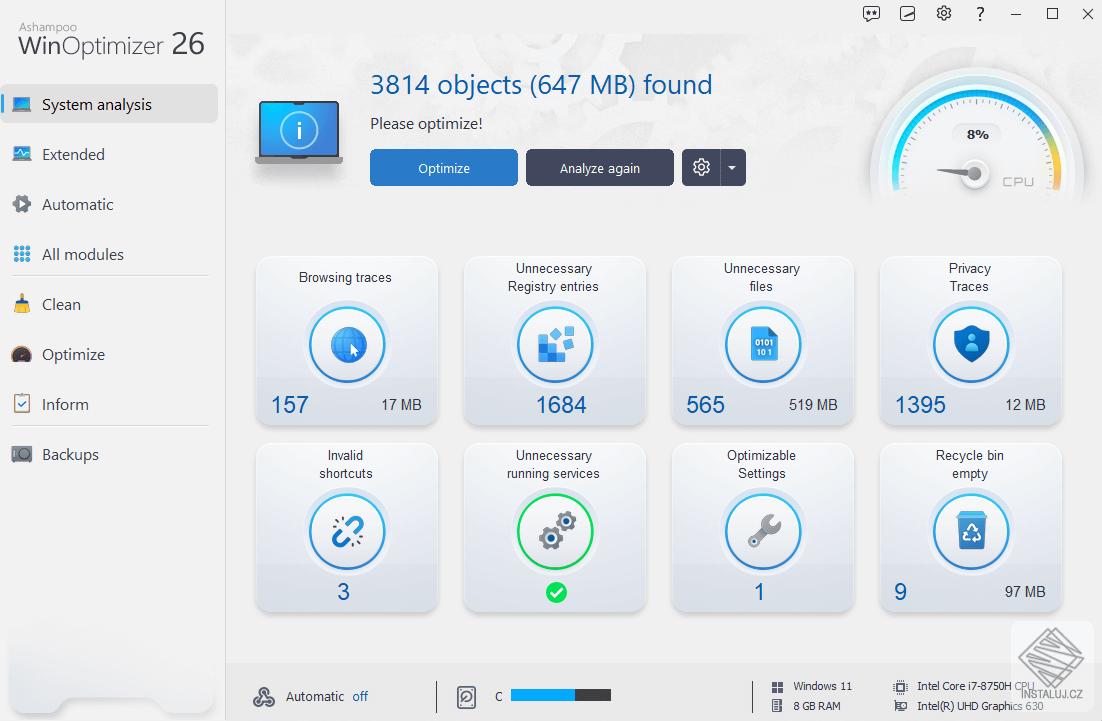Open the System analysis section
The width and height of the screenshot is (1102, 721).
coord(110,104)
